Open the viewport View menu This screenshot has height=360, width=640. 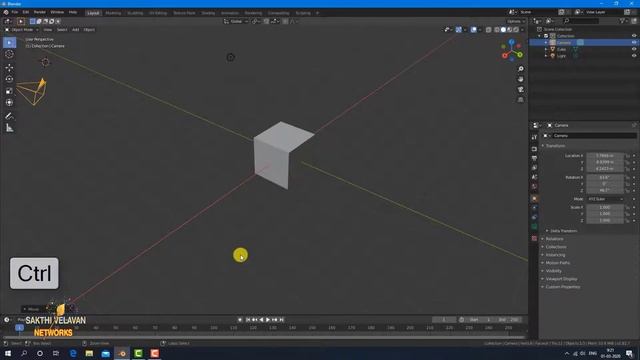click(x=48, y=30)
